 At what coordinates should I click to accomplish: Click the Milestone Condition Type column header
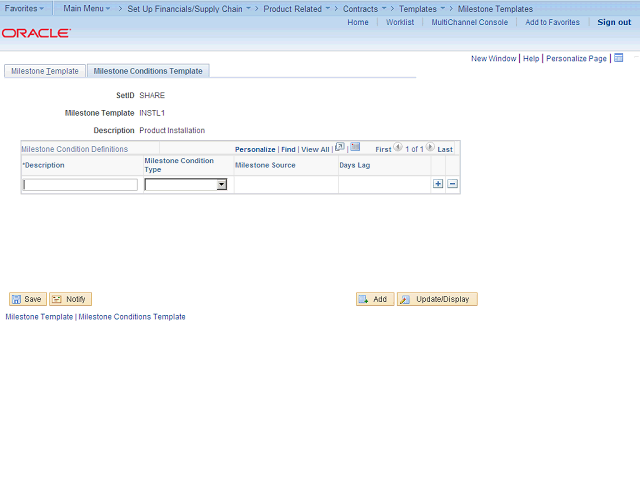(x=179, y=165)
